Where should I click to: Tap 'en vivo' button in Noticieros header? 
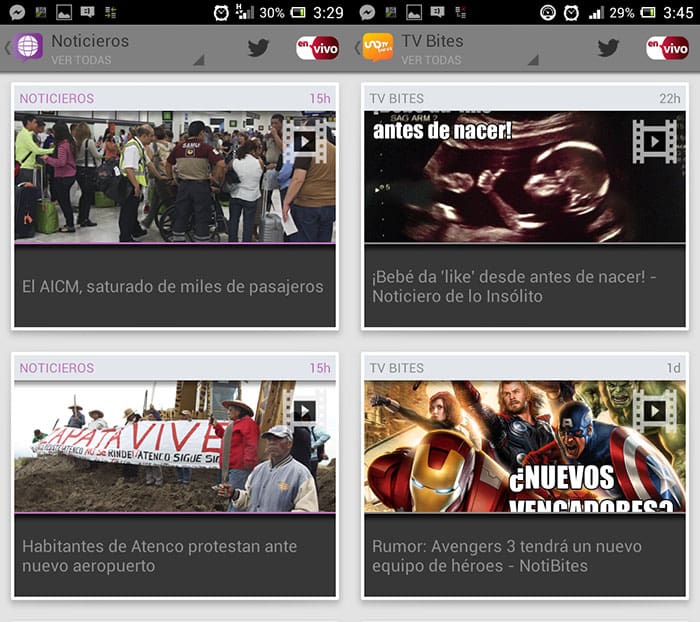[317, 48]
